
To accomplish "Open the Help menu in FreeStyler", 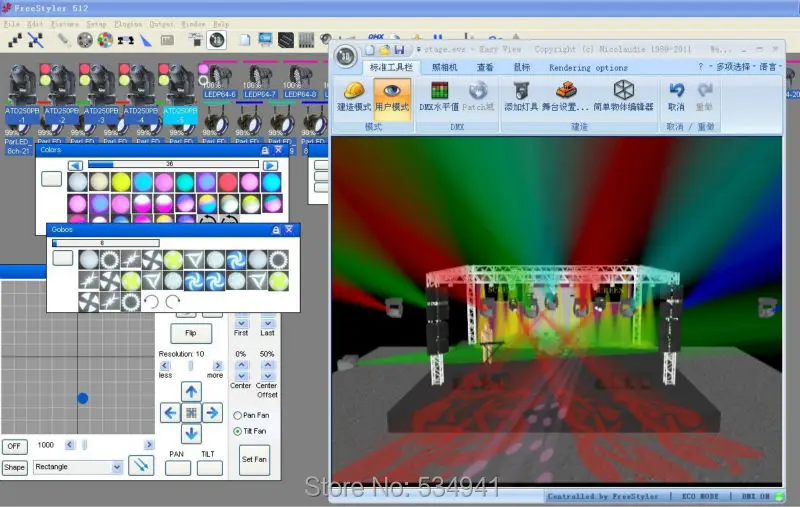I will [221, 24].
